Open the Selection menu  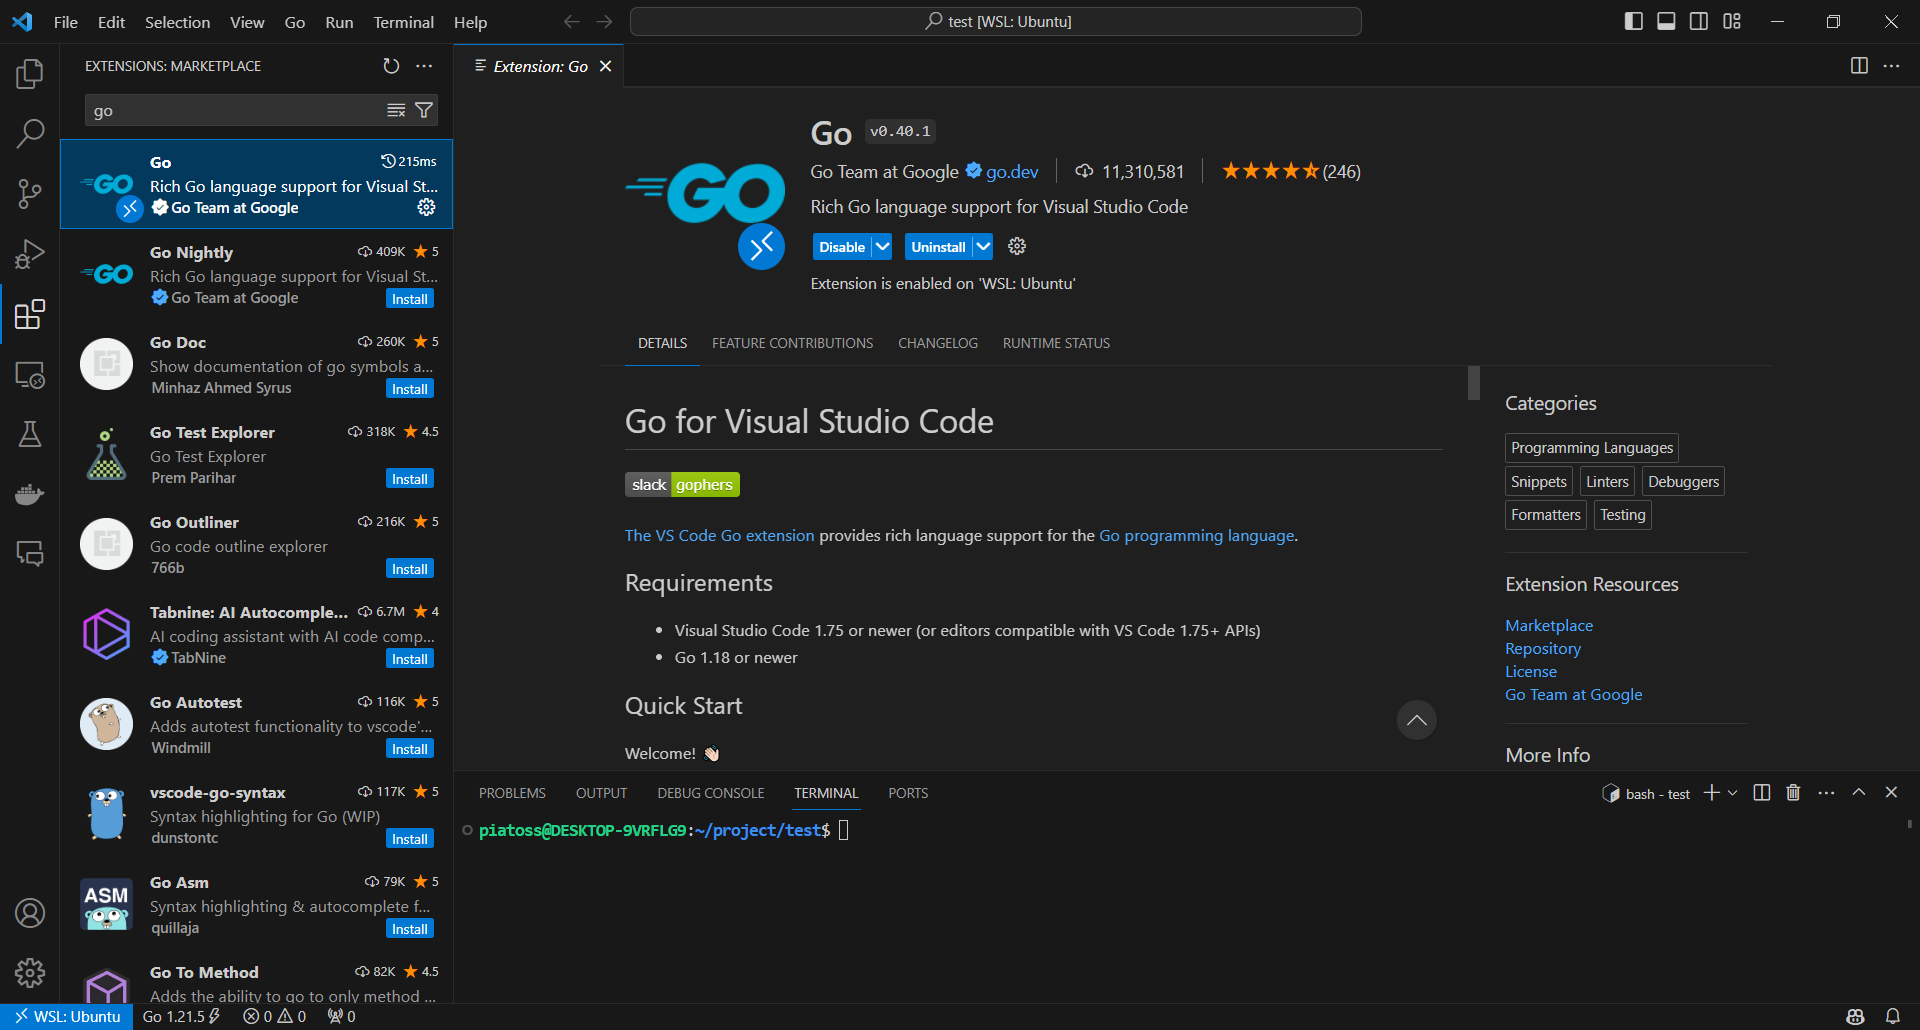pyautogui.click(x=177, y=22)
